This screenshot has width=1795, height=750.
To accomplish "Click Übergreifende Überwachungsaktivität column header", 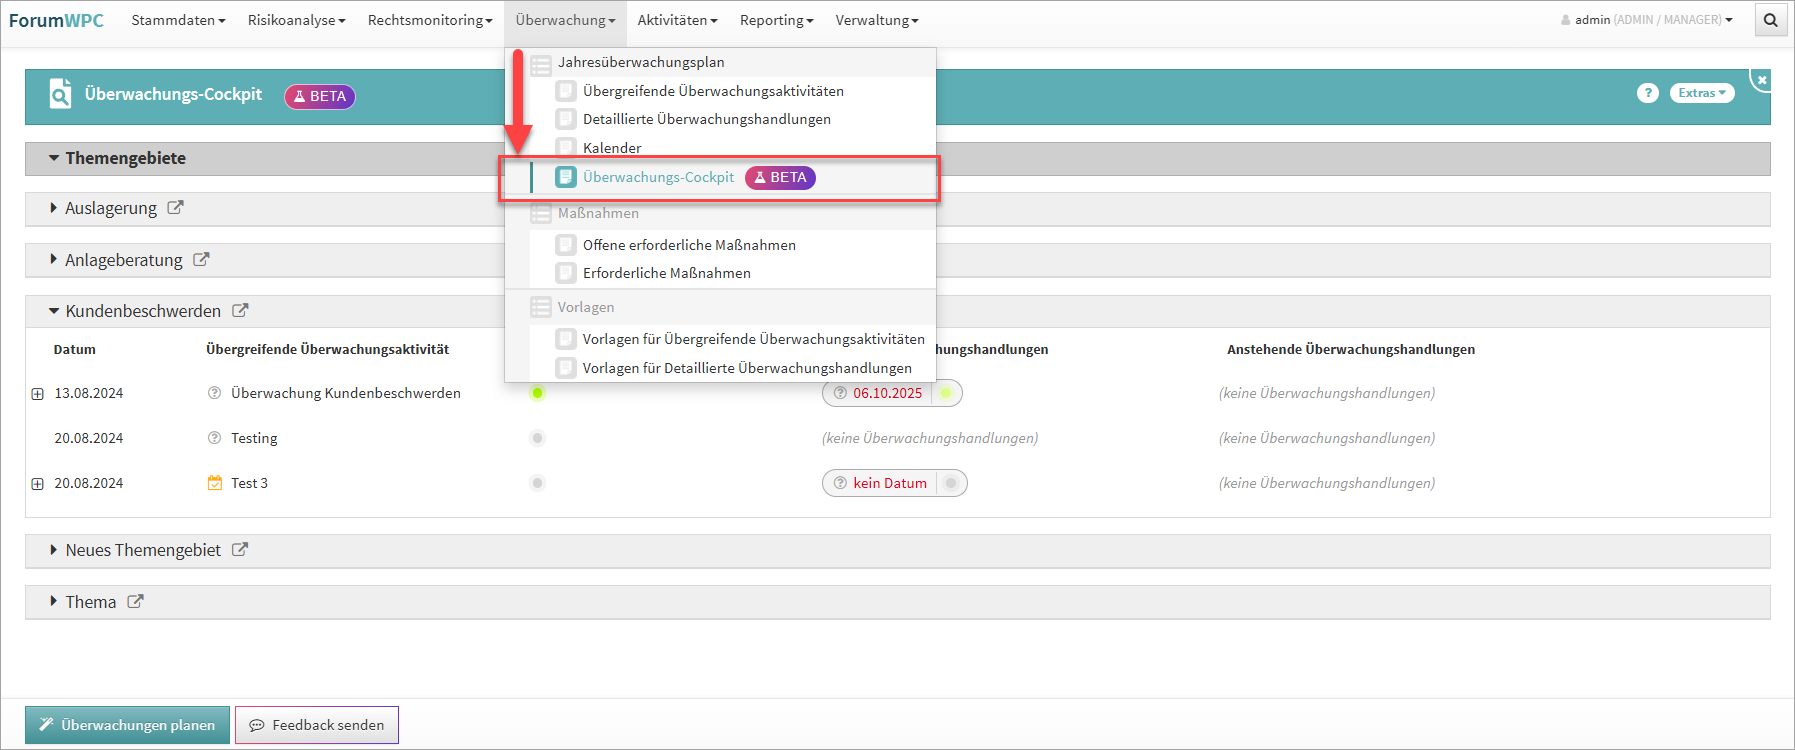I will [328, 349].
